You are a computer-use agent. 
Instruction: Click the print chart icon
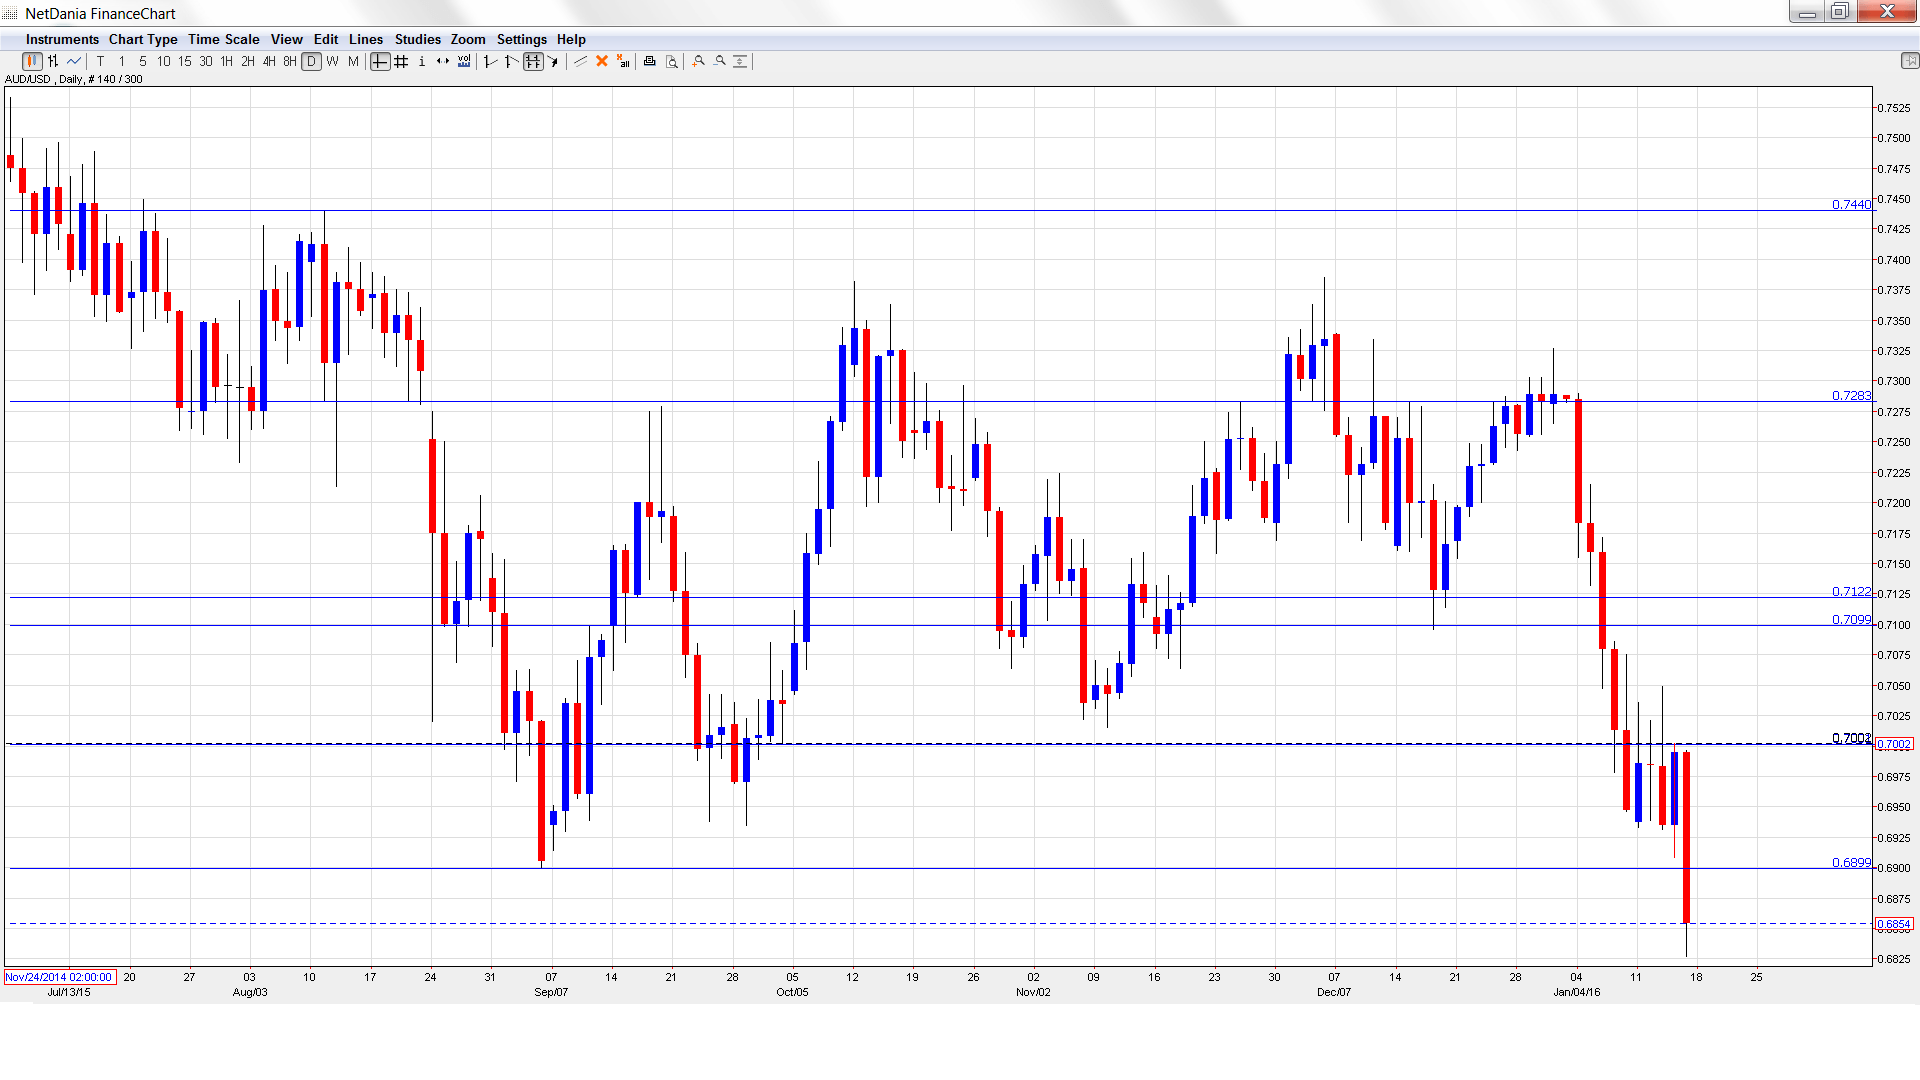point(649,61)
